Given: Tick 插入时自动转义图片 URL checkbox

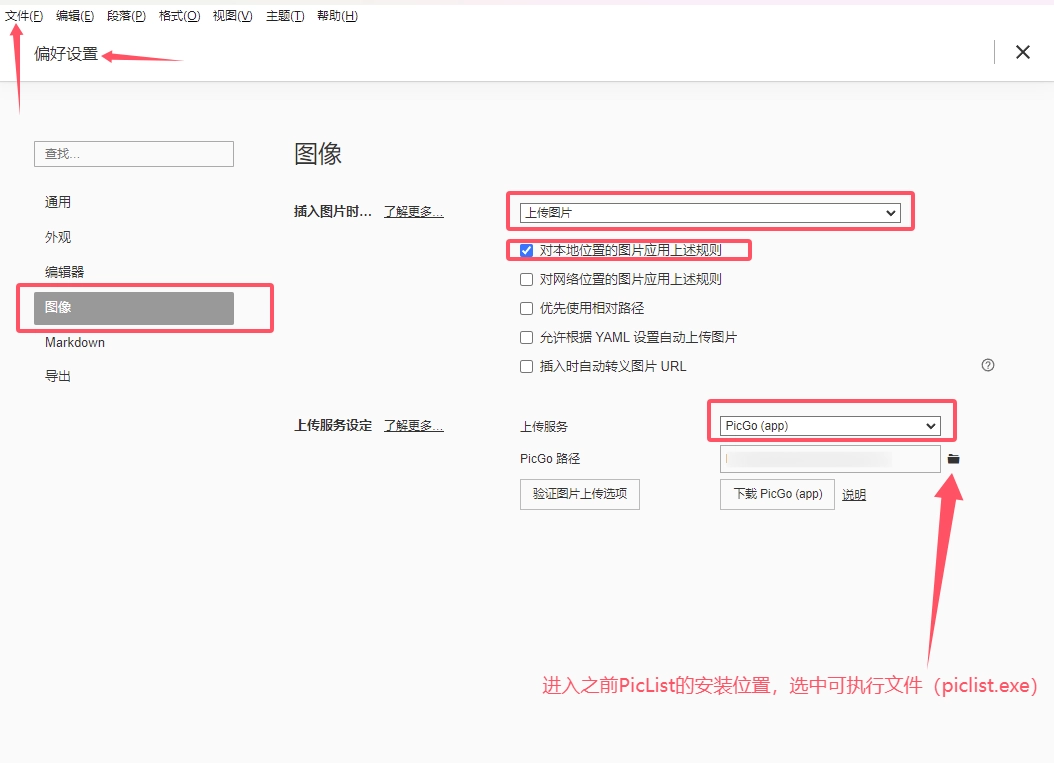Looking at the screenshot, I should [x=527, y=367].
